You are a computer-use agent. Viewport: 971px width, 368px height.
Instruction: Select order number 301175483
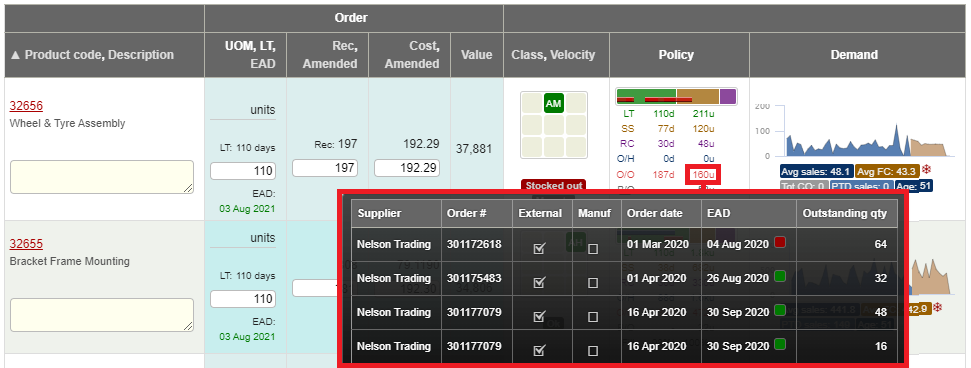coord(474,278)
